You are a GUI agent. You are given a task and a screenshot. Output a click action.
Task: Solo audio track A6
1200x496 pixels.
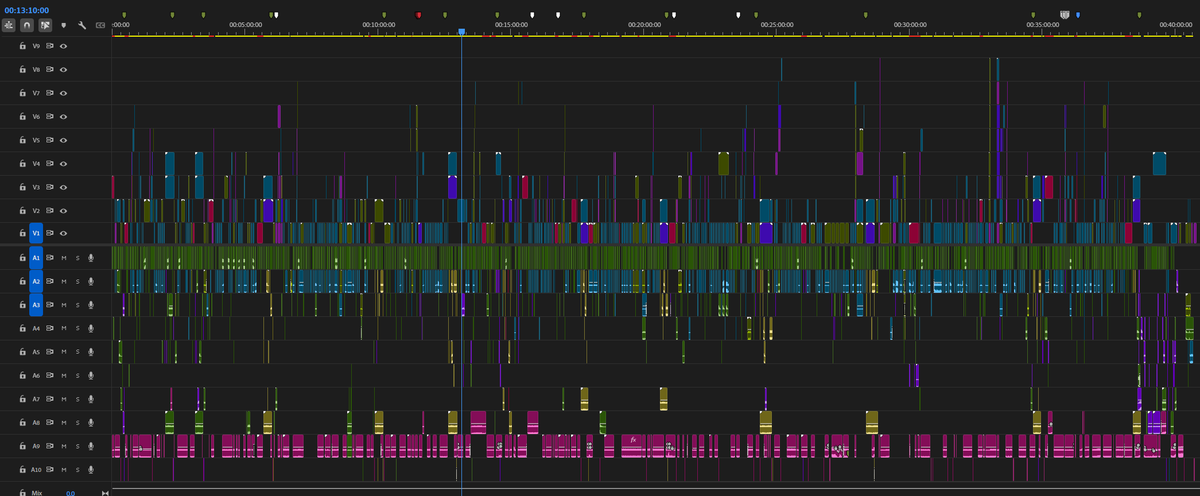tap(77, 375)
